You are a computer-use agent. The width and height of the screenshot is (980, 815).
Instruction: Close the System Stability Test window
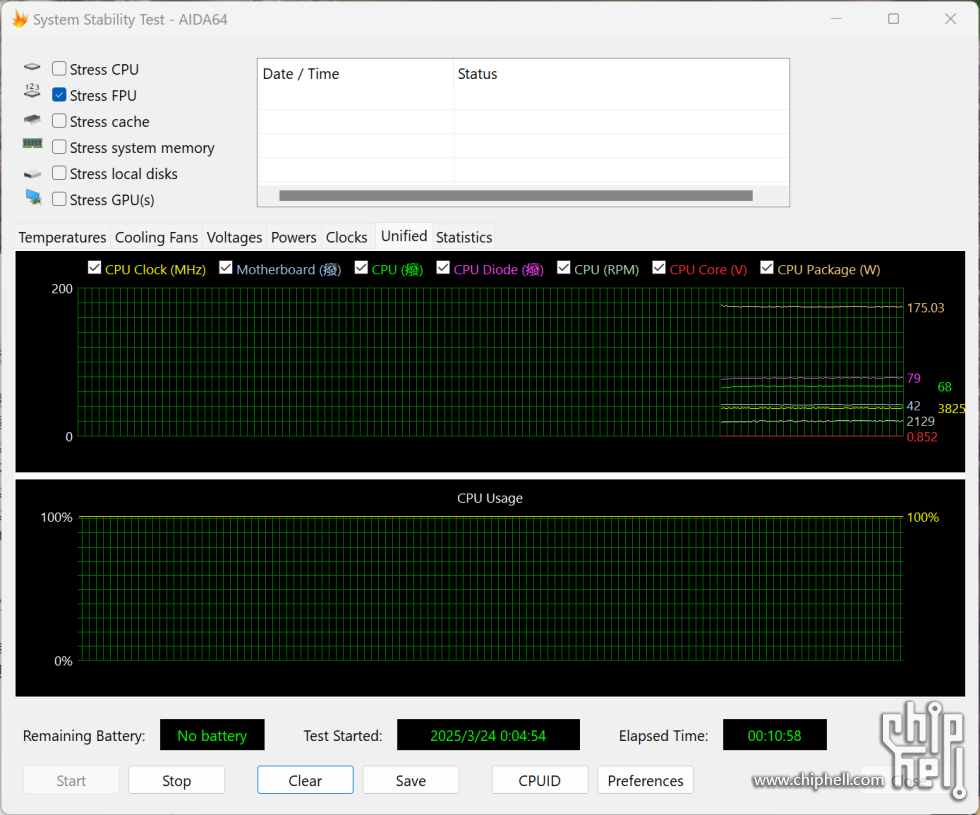951,19
